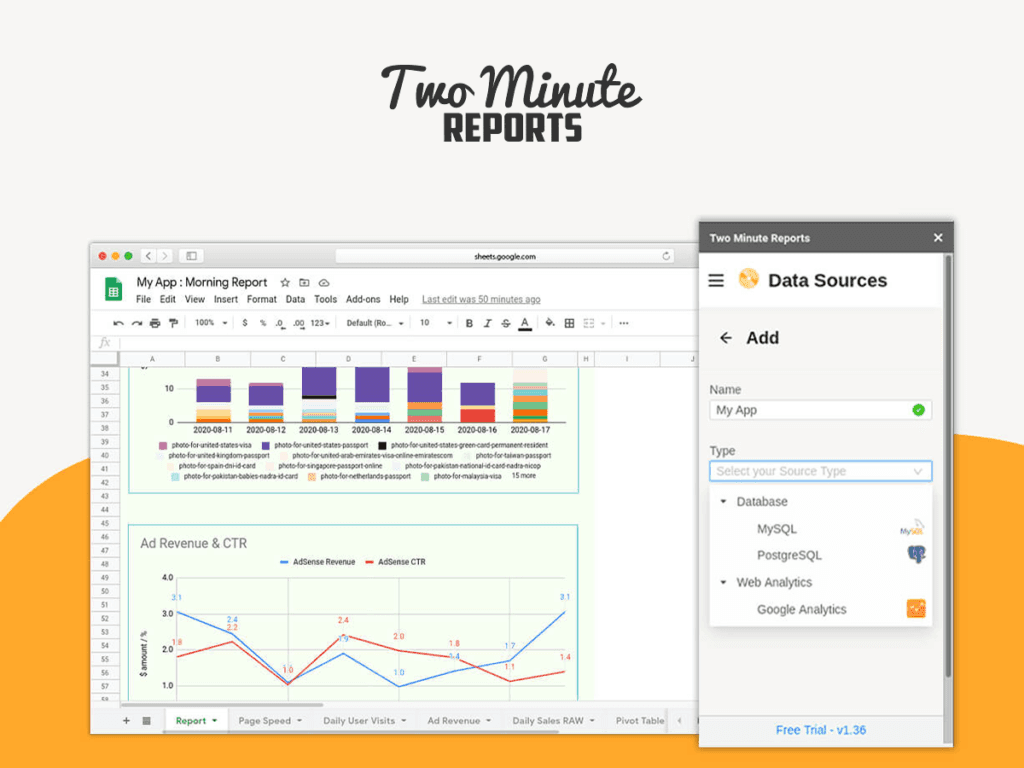
Task: Open the Format menu
Action: (x=262, y=300)
